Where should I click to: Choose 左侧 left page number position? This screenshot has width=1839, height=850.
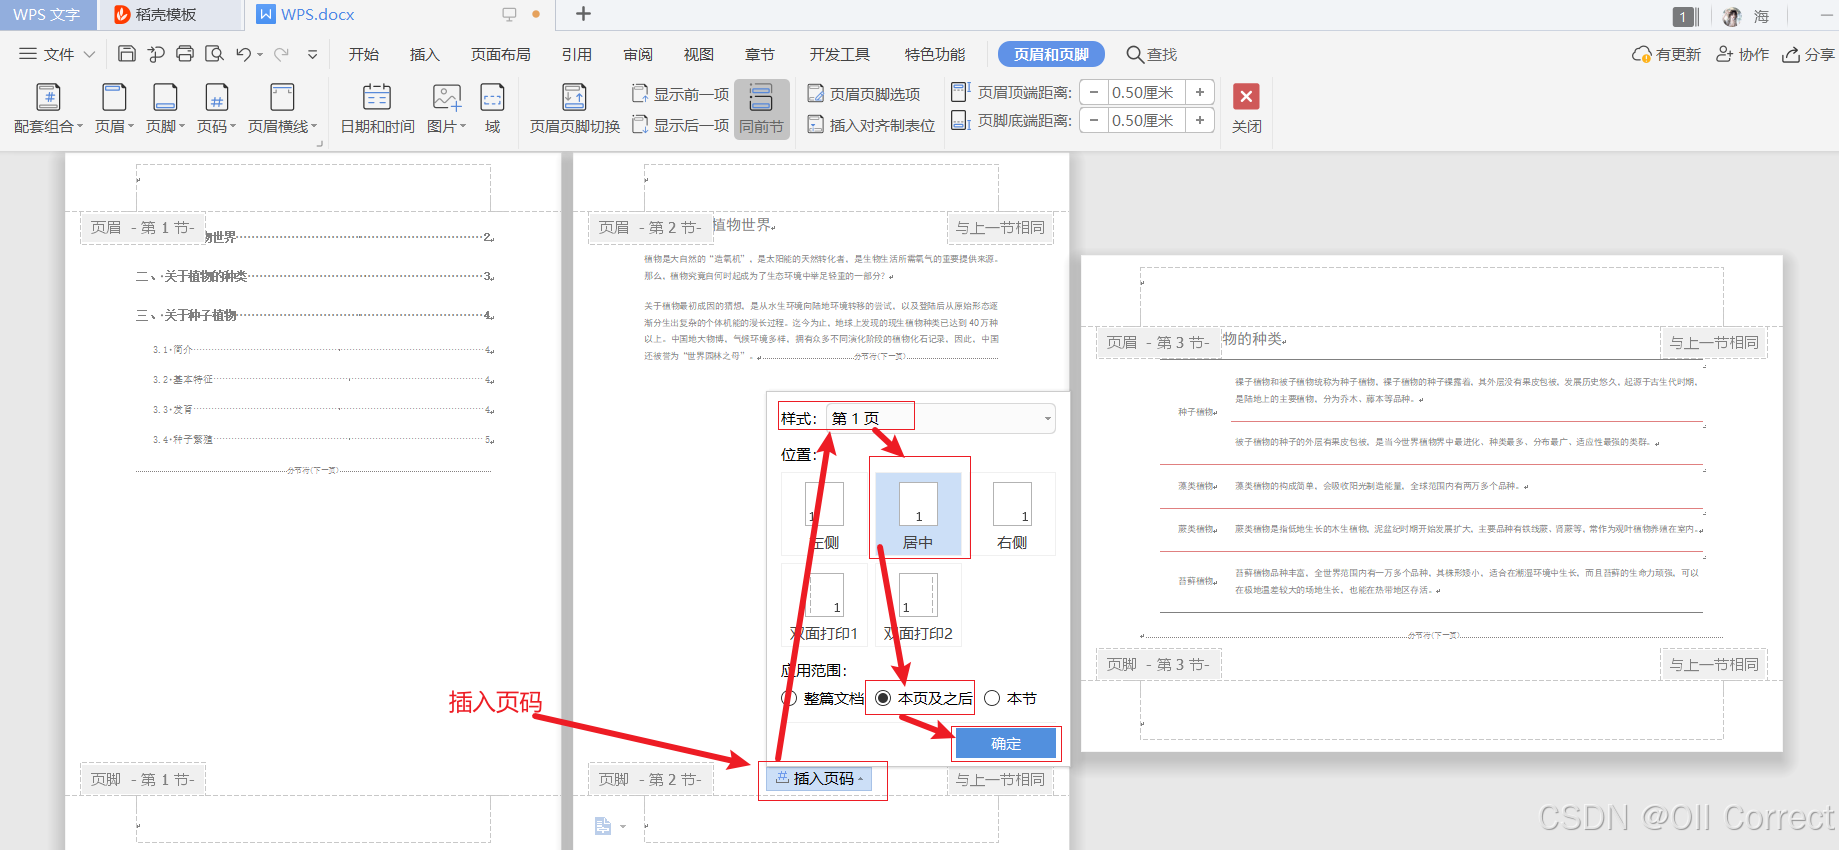pyautogui.click(x=824, y=514)
